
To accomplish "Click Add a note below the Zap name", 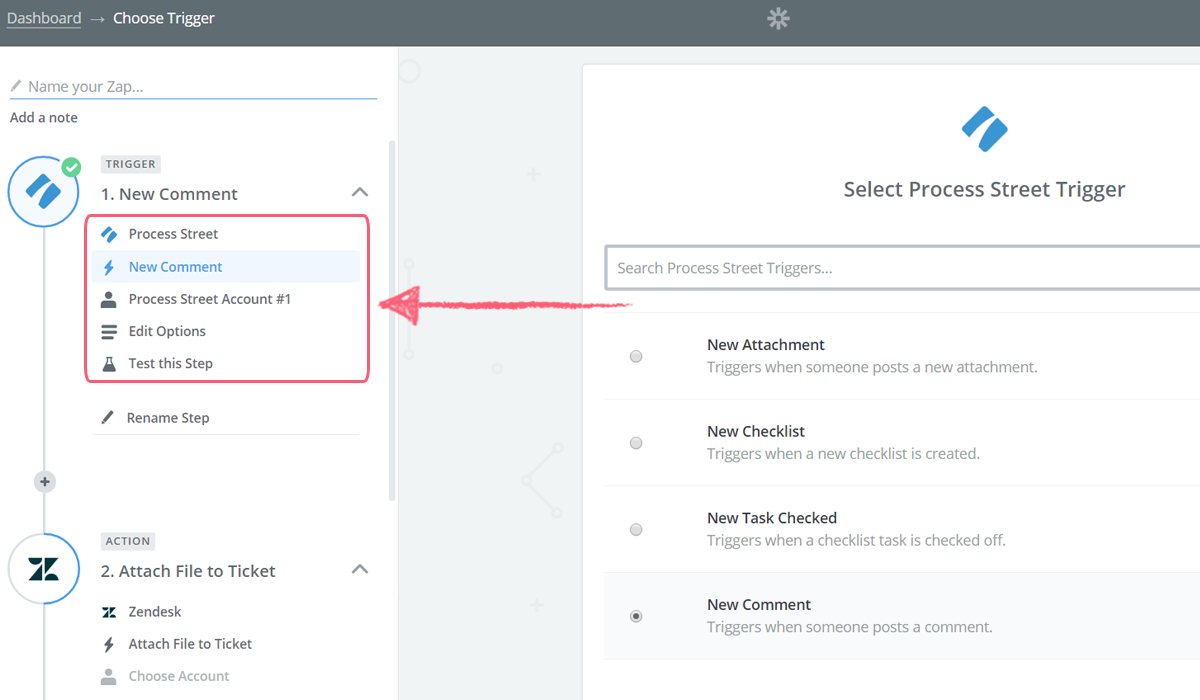I will click(x=43, y=117).
